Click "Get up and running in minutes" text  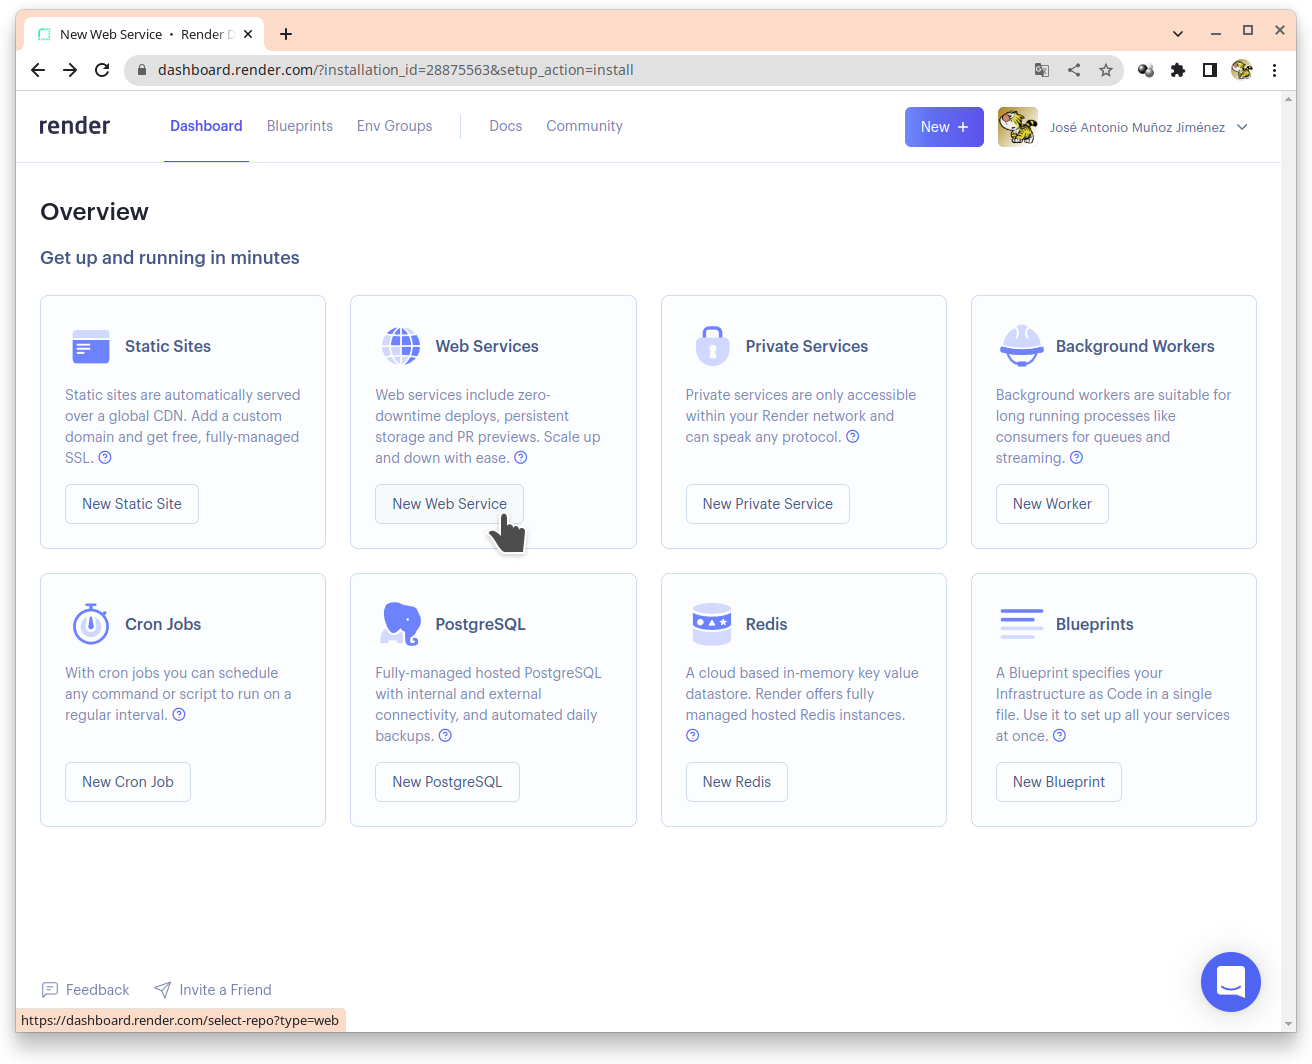[x=170, y=257]
